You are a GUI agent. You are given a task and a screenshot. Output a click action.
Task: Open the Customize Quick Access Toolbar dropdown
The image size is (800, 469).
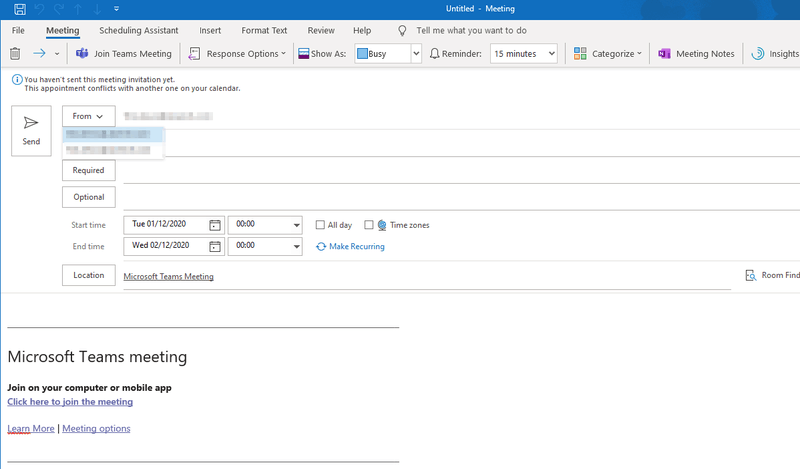tap(116, 9)
